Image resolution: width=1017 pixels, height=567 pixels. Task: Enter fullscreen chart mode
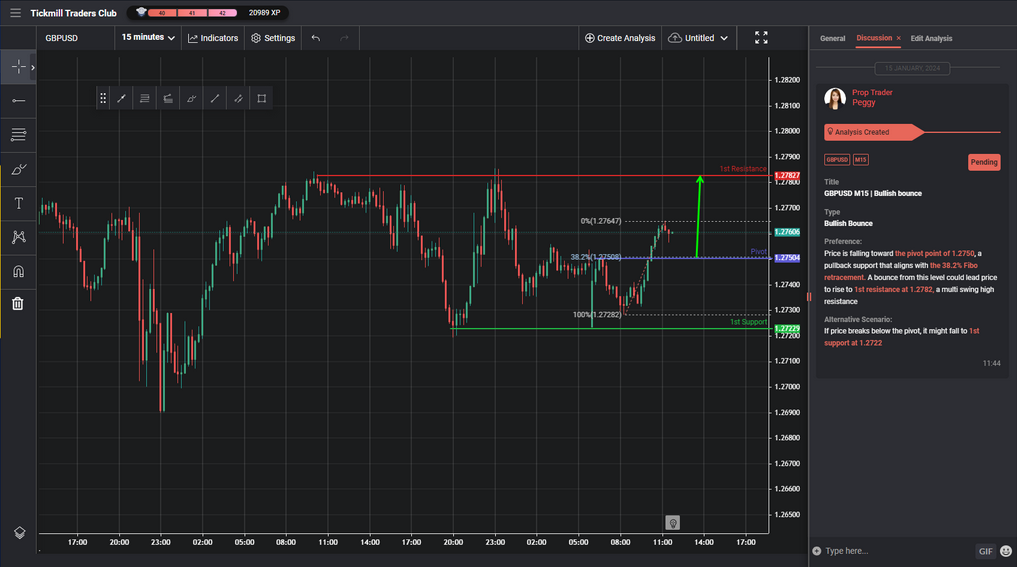[761, 38]
